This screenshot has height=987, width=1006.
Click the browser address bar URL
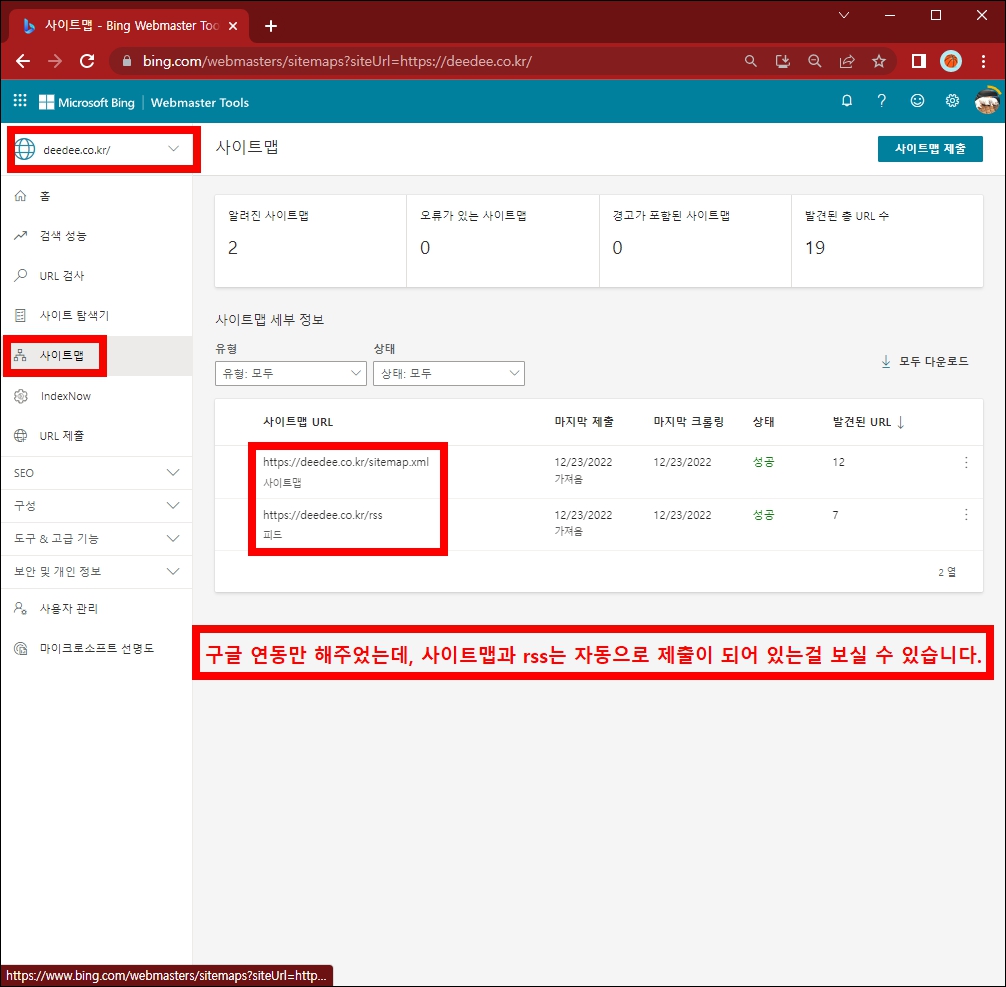click(337, 62)
